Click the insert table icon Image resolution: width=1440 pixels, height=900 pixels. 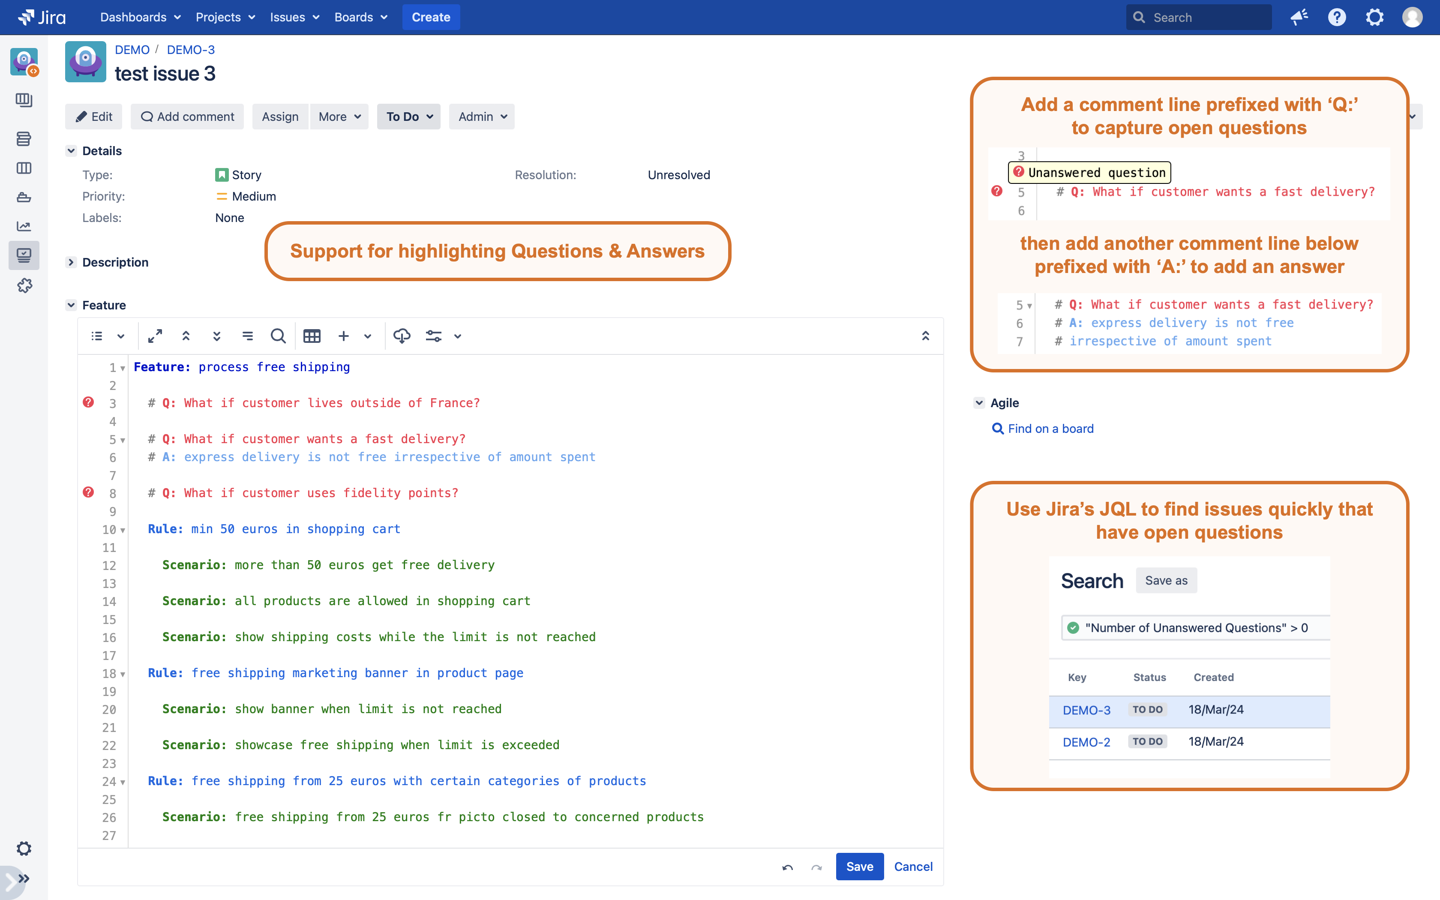click(x=312, y=336)
